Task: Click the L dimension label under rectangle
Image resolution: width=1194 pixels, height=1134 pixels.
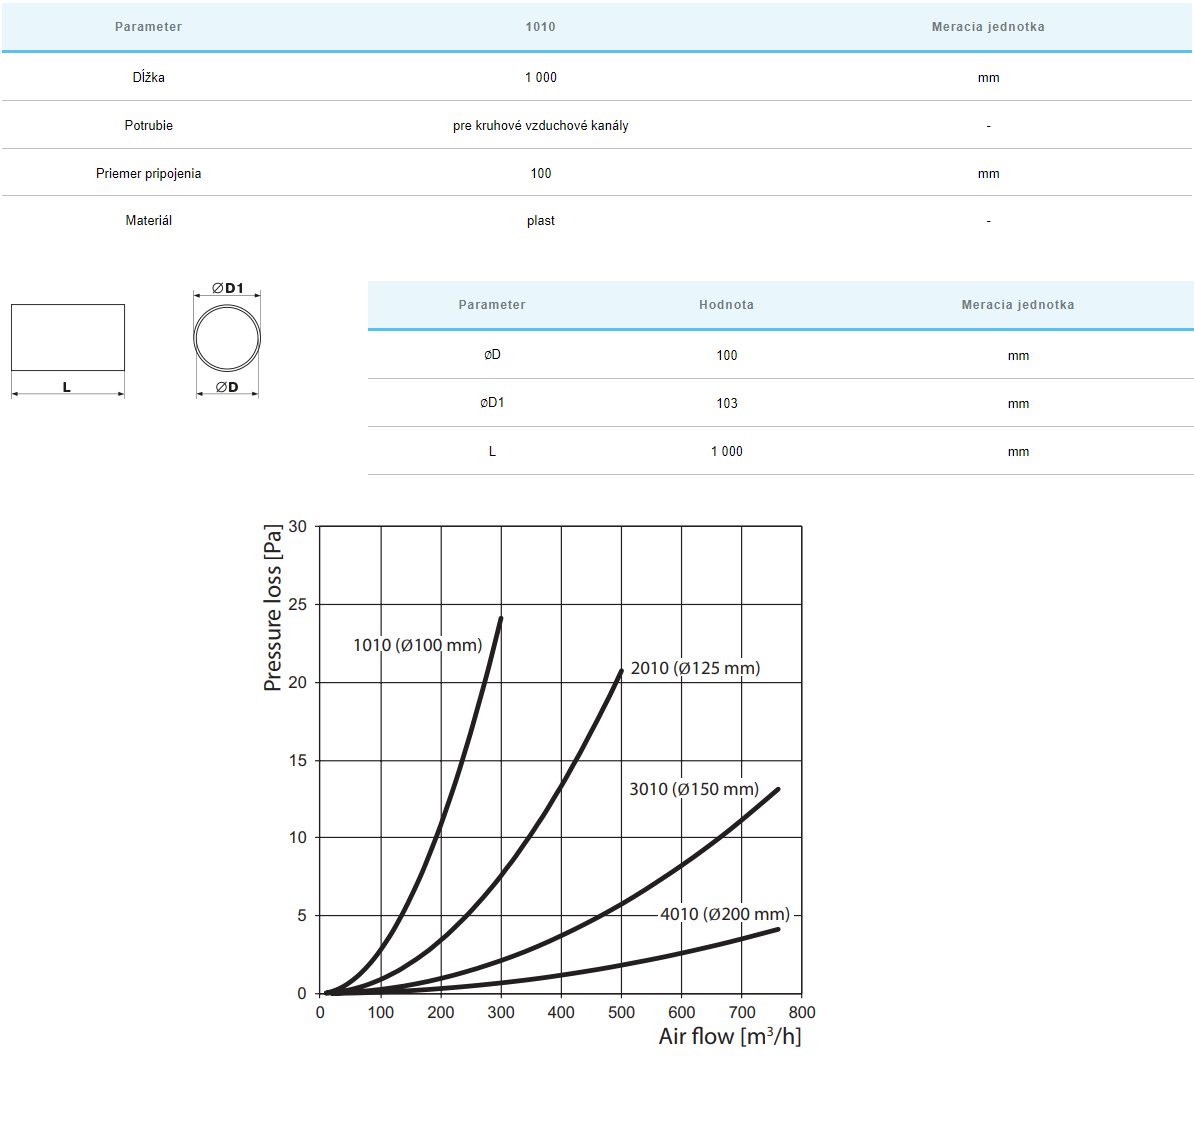Action: [67, 387]
